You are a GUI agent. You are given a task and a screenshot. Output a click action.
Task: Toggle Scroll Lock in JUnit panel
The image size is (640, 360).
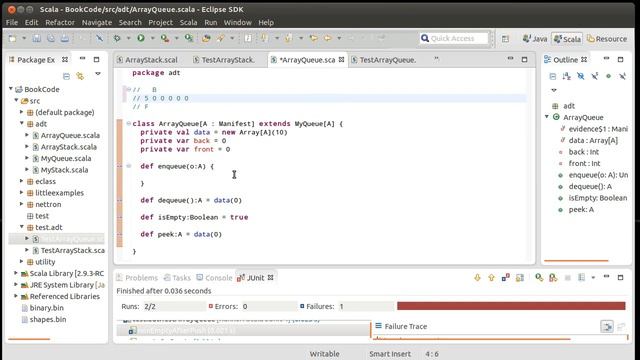[520, 278]
